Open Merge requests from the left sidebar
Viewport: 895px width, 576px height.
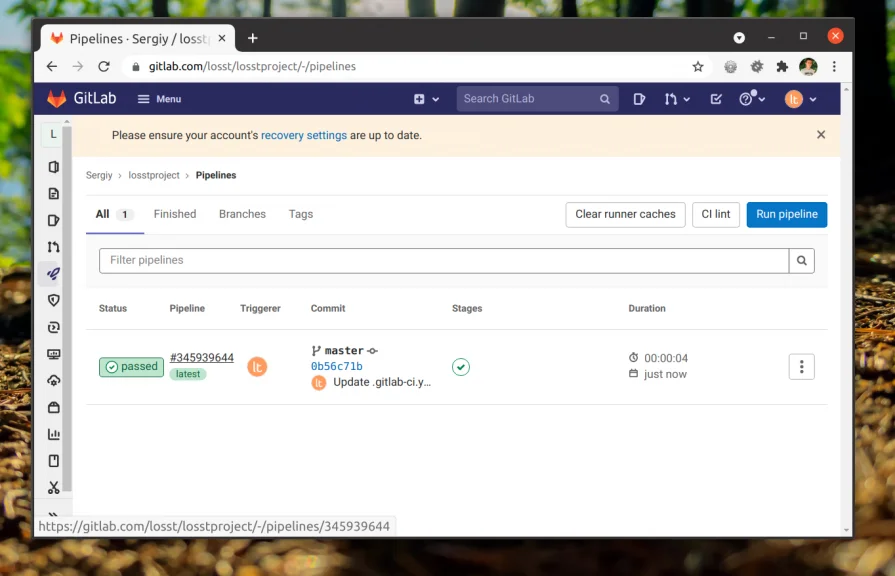[53, 247]
